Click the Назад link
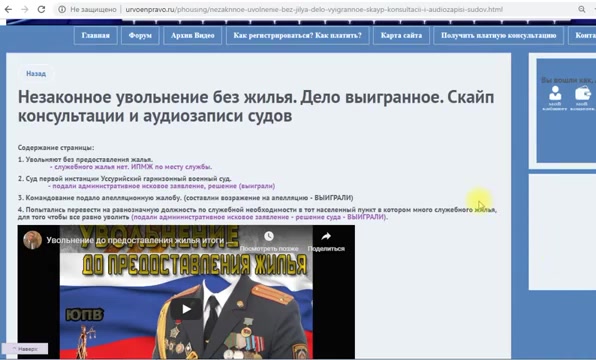The width and height of the screenshot is (596, 360). pos(36,74)
